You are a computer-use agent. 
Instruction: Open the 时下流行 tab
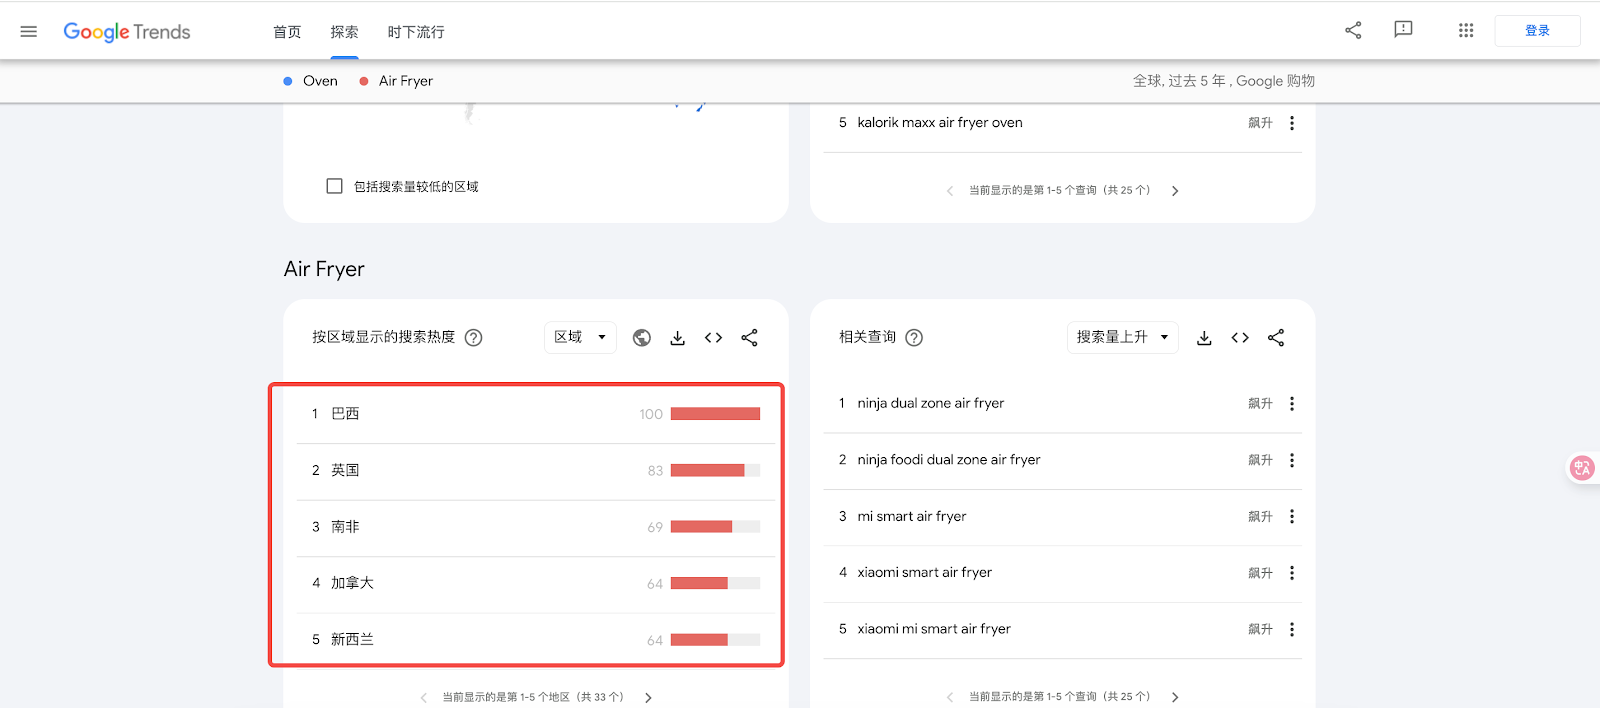[416, 32]
